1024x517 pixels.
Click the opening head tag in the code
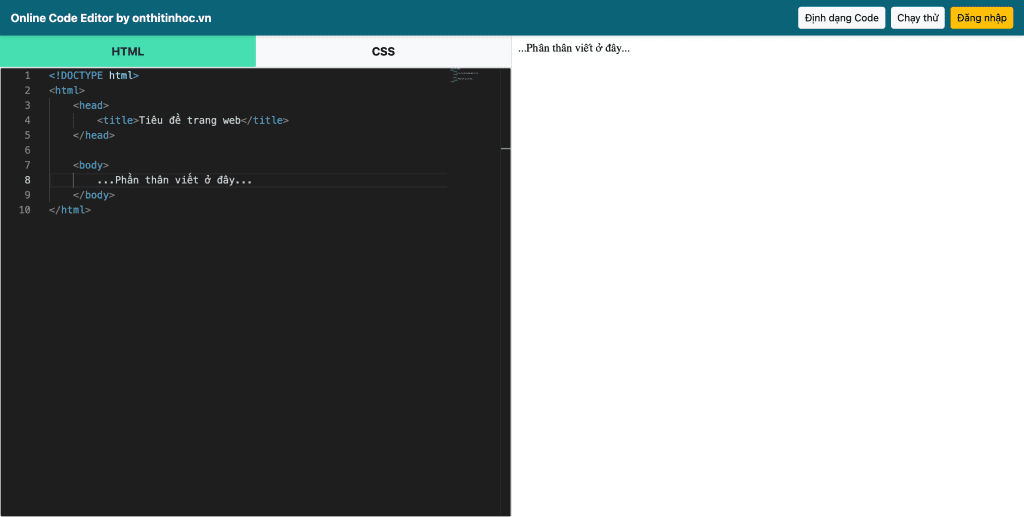click(x=91, y=105)
